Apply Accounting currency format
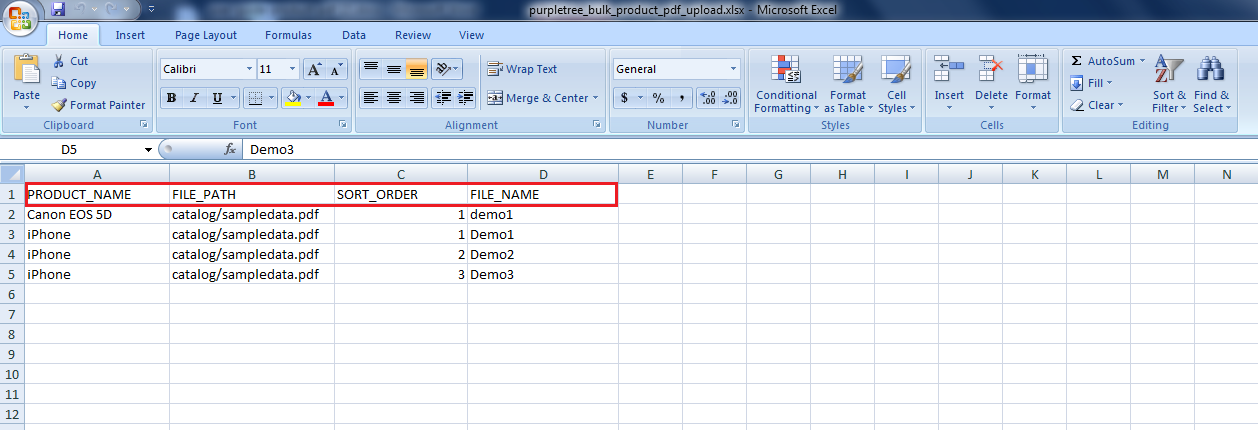The image size is (1258, 430). (x=625, y=98)
